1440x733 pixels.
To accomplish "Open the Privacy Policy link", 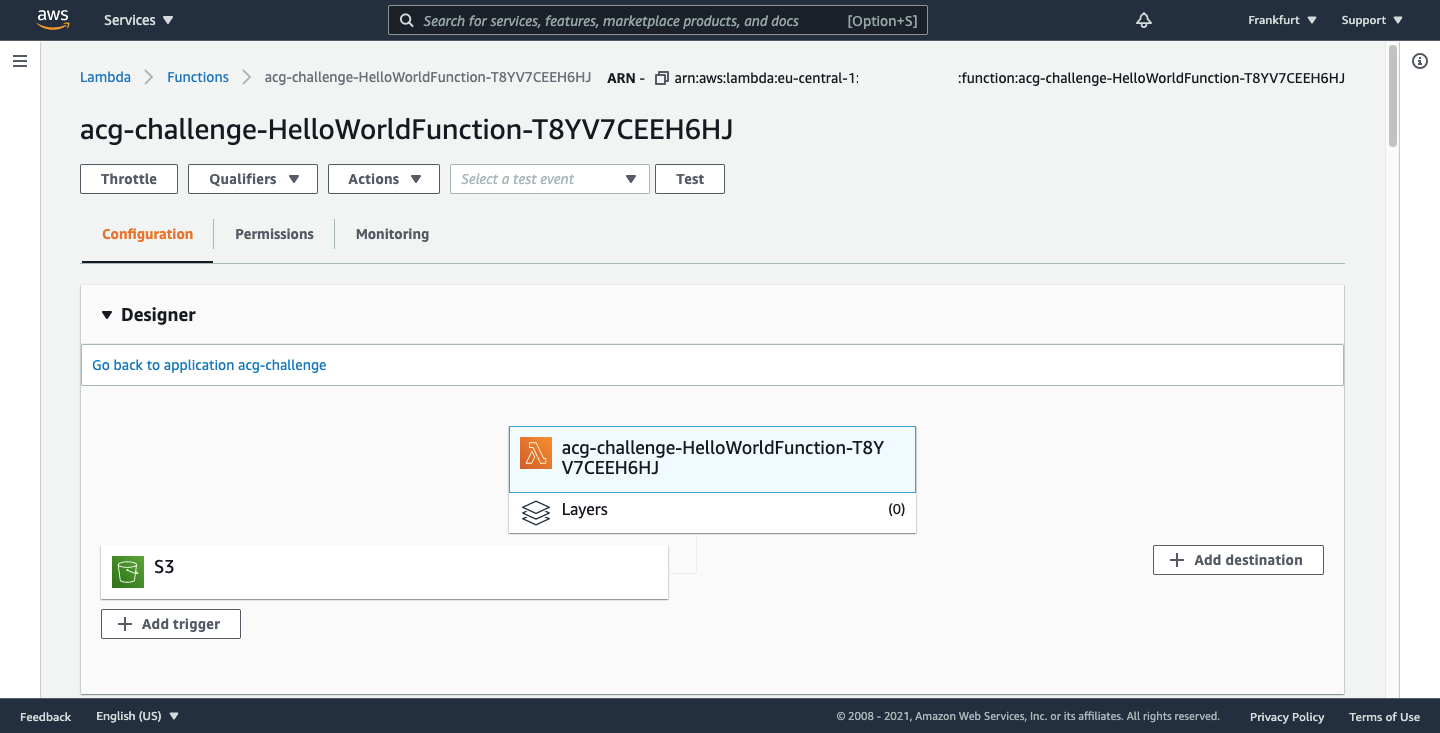I will pos(1287,717).
